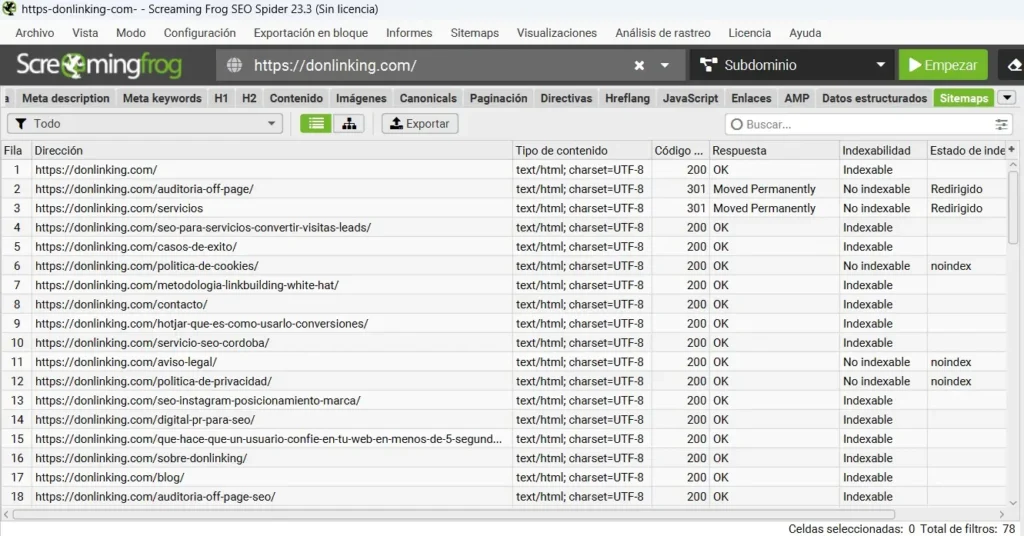Switch to tree view icon

[x=349, y=123]
